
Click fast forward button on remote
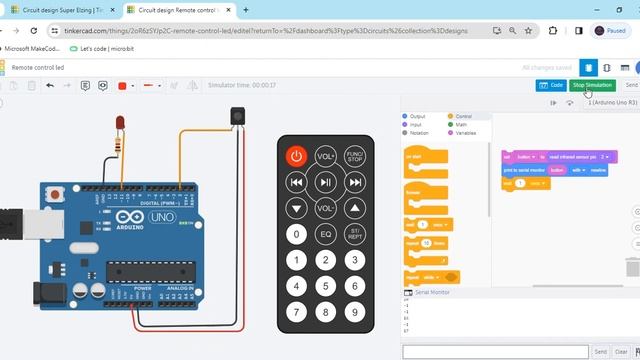(355, 182)
